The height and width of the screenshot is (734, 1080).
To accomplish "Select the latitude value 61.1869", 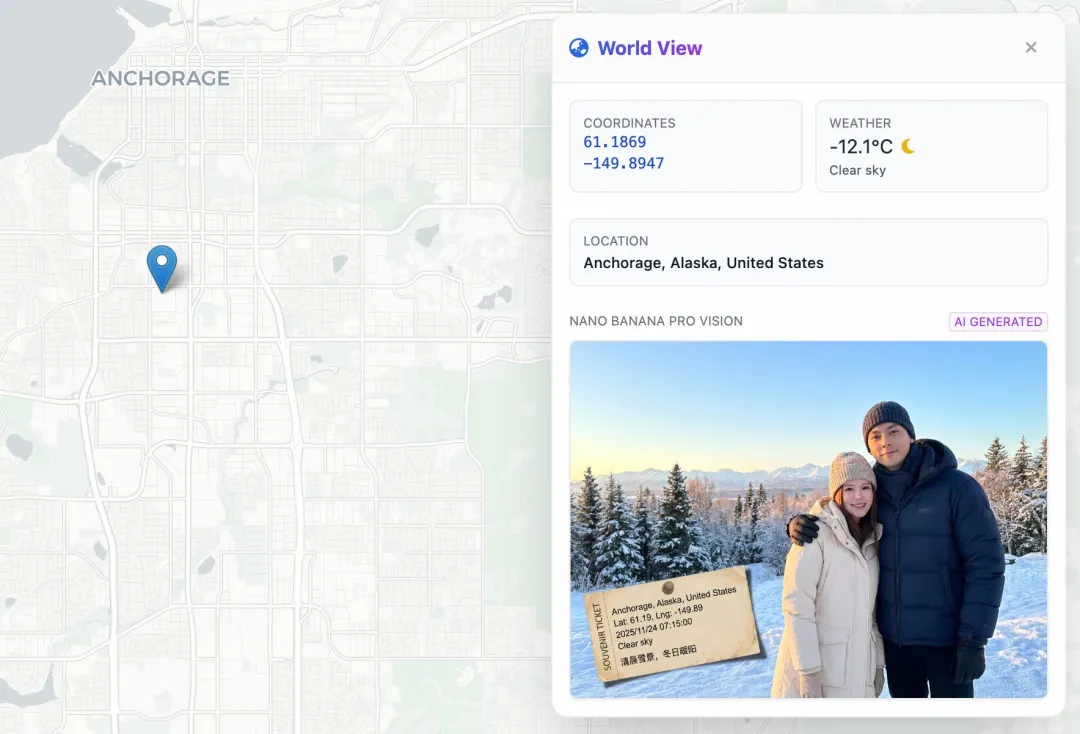I will pos(614,142).
